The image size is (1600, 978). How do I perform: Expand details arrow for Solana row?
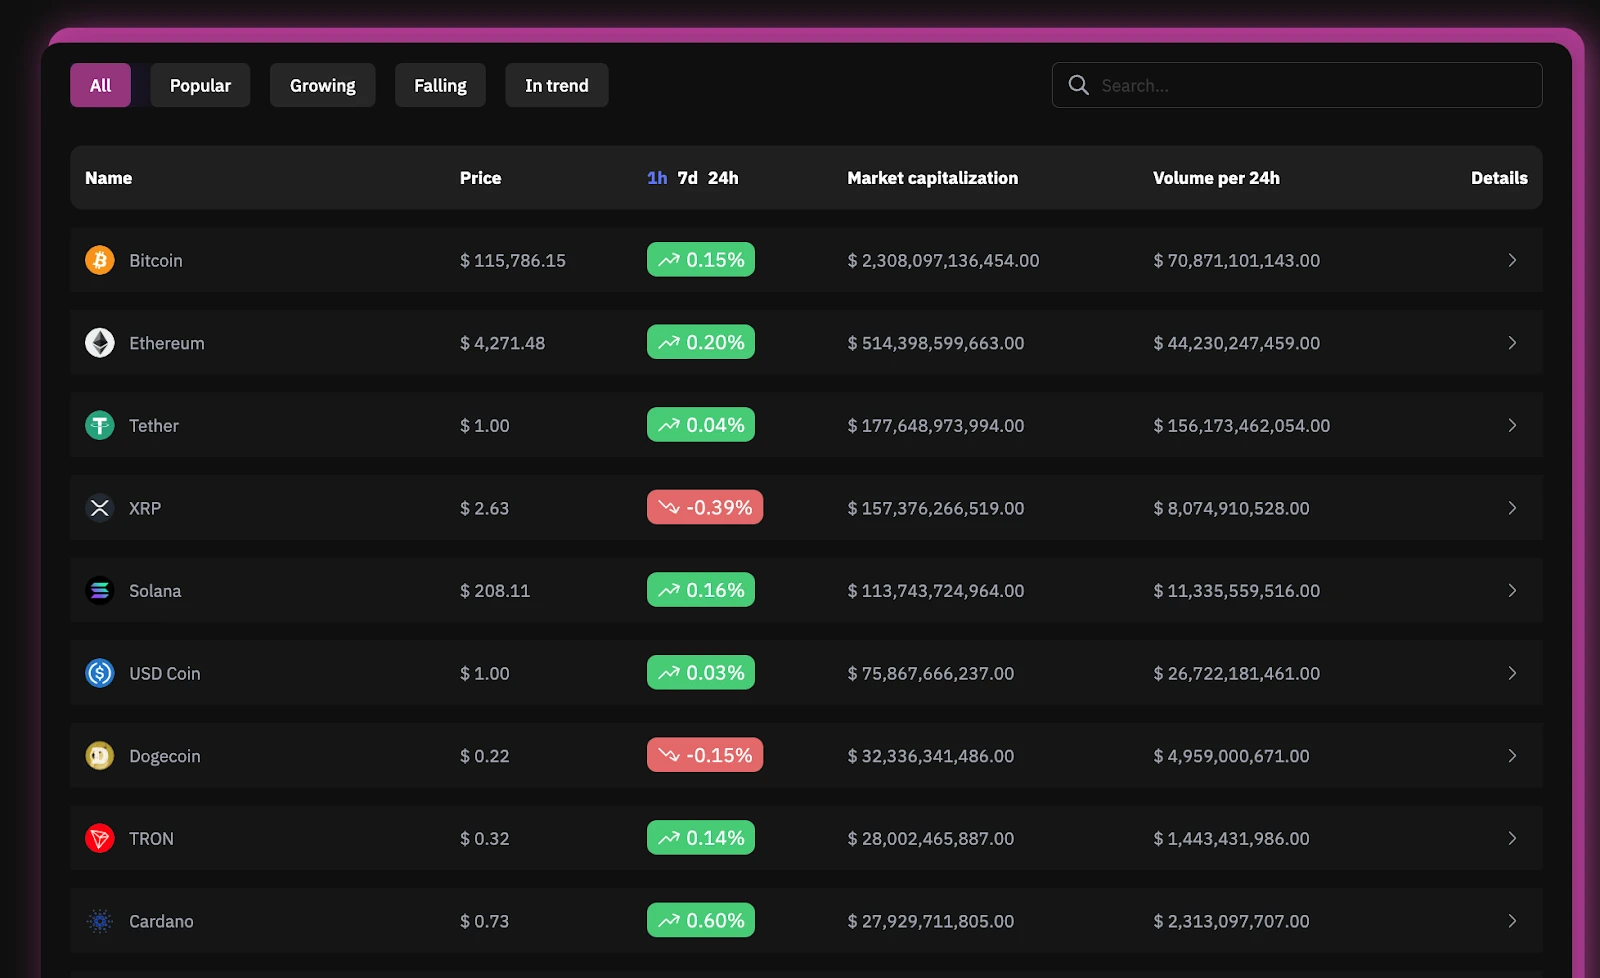coord(1511,591)
